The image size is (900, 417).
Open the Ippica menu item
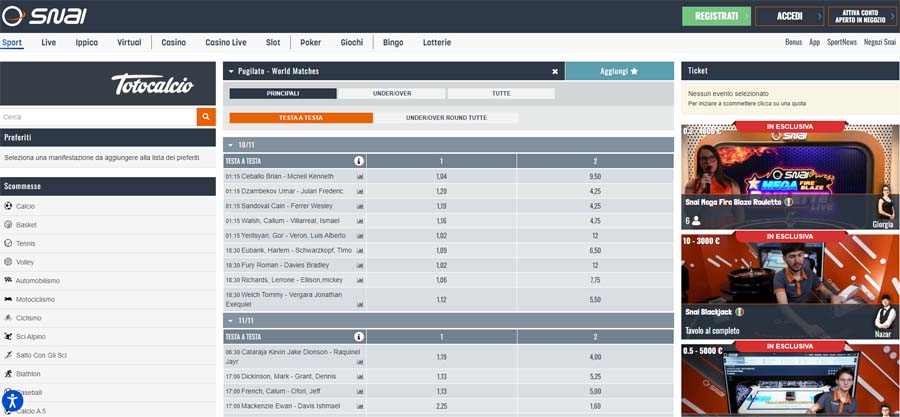click(87, 42)
